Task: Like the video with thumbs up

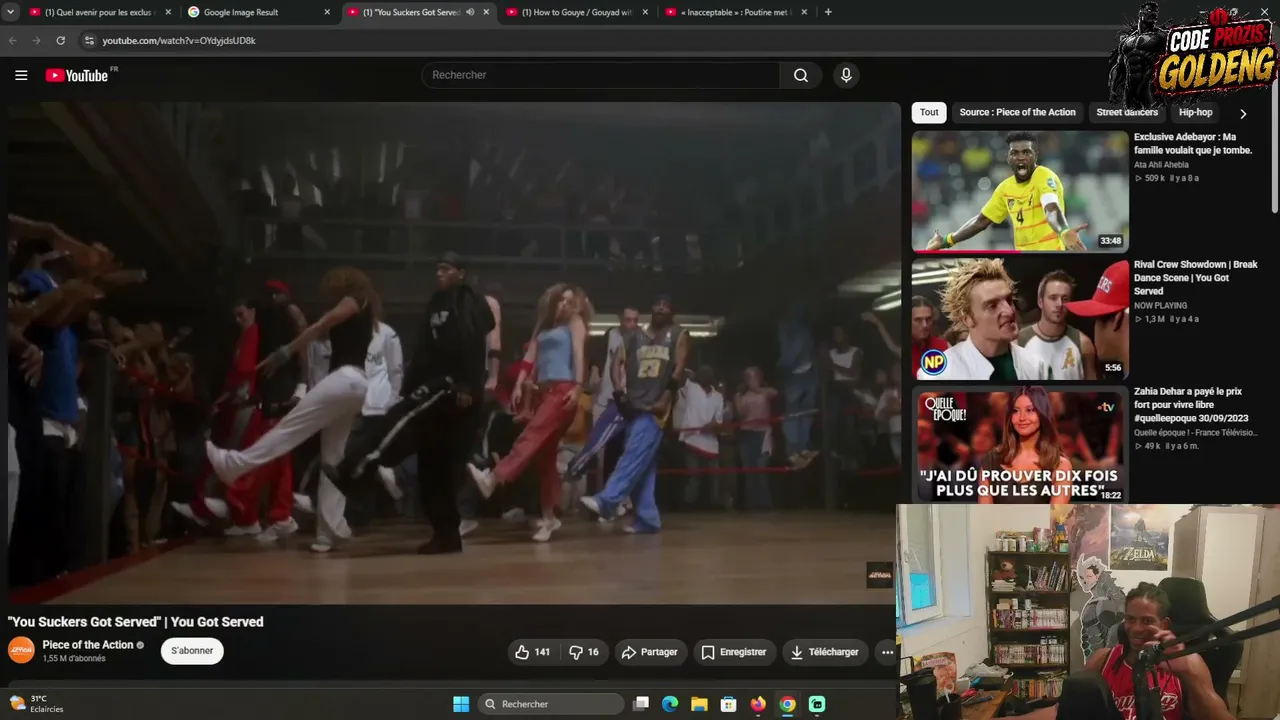Action: [532, 652]
